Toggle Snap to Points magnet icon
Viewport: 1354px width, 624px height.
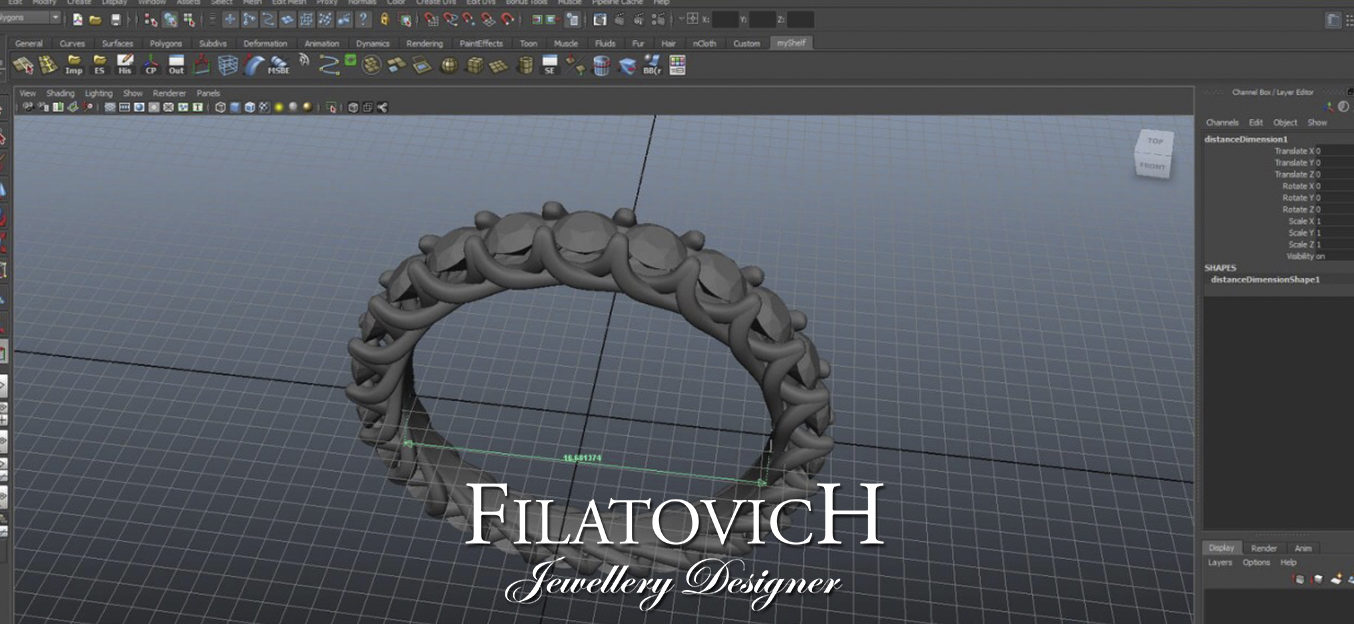click(x=468, y=19)
